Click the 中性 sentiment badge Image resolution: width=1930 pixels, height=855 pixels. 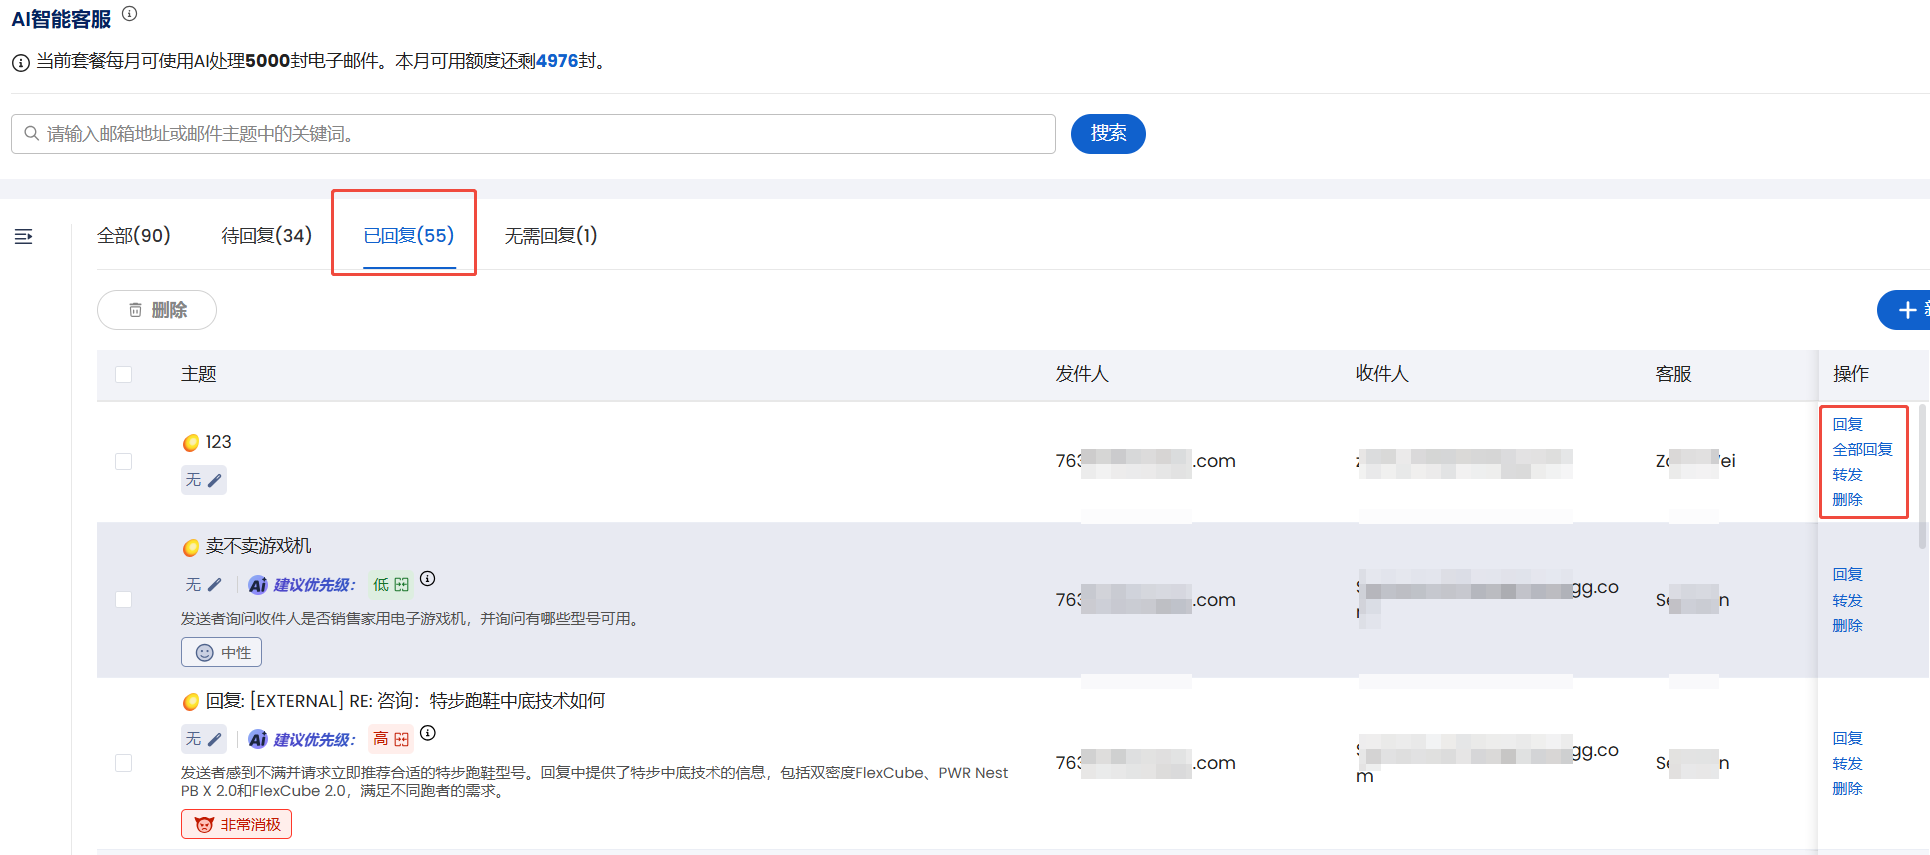pos(222,652)
